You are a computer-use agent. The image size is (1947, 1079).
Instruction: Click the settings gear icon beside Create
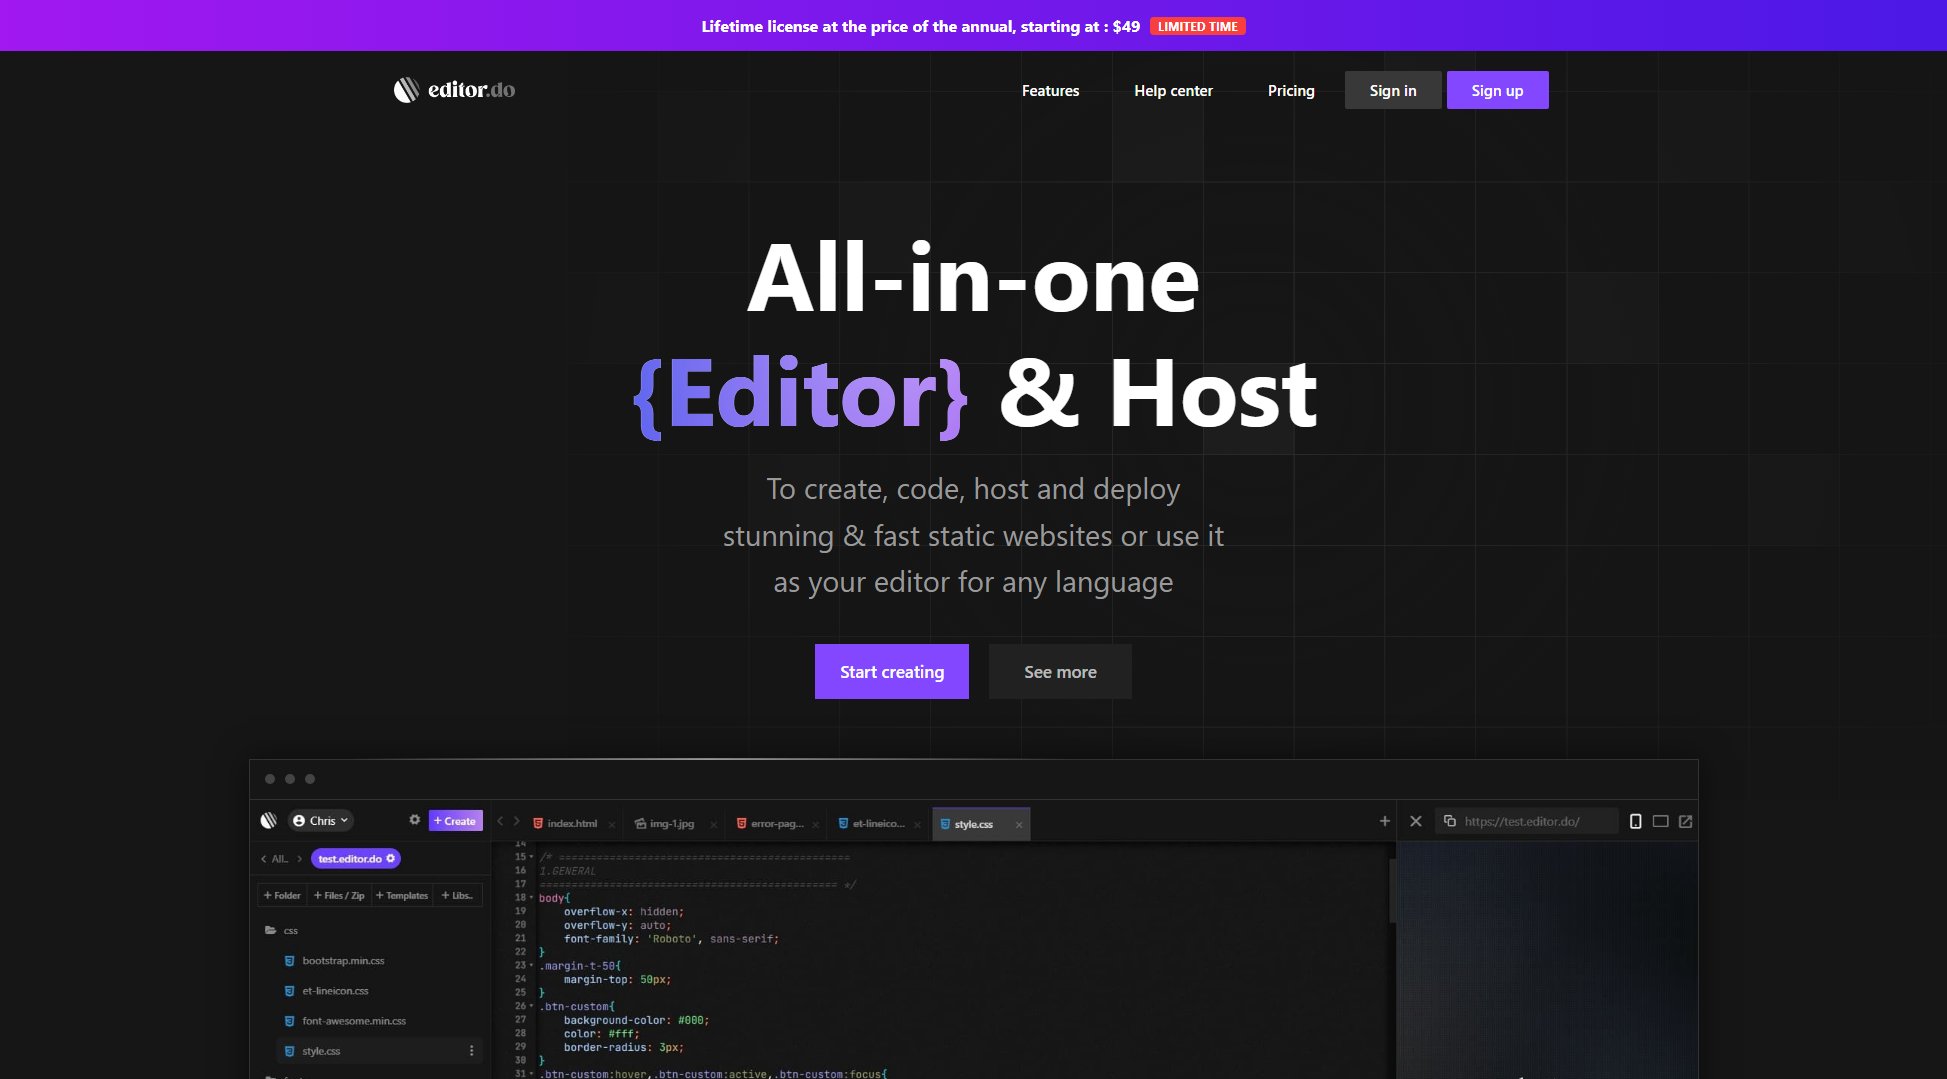click(414, 820)
